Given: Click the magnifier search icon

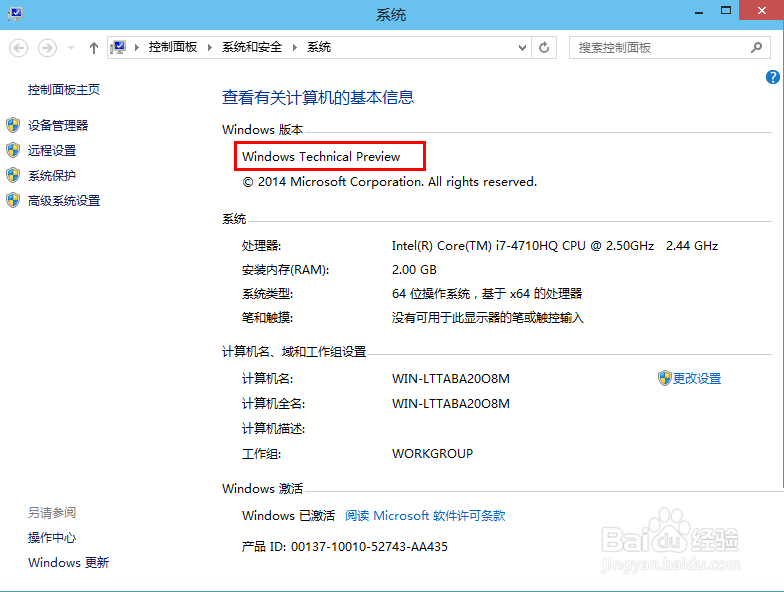Looking at the screenshot, I should pyautogui.click(x=756, y=48).
